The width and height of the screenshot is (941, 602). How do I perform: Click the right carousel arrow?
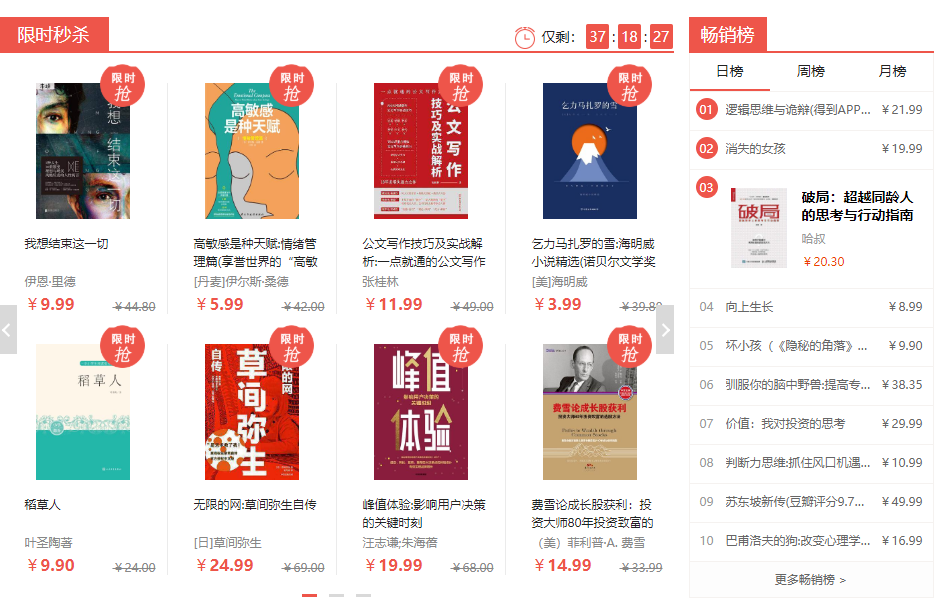click(665, 330)
